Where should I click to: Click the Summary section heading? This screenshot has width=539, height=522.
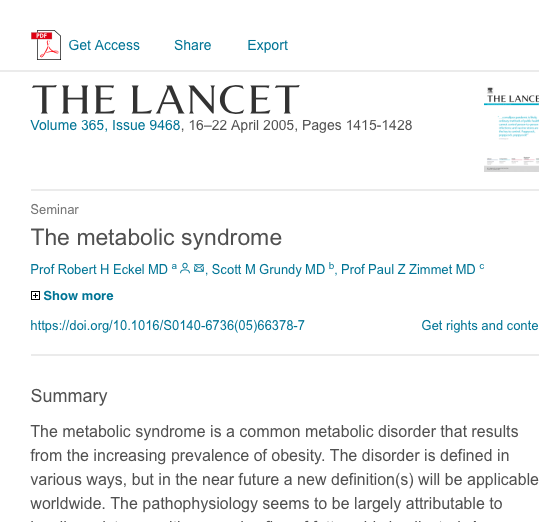69,396
